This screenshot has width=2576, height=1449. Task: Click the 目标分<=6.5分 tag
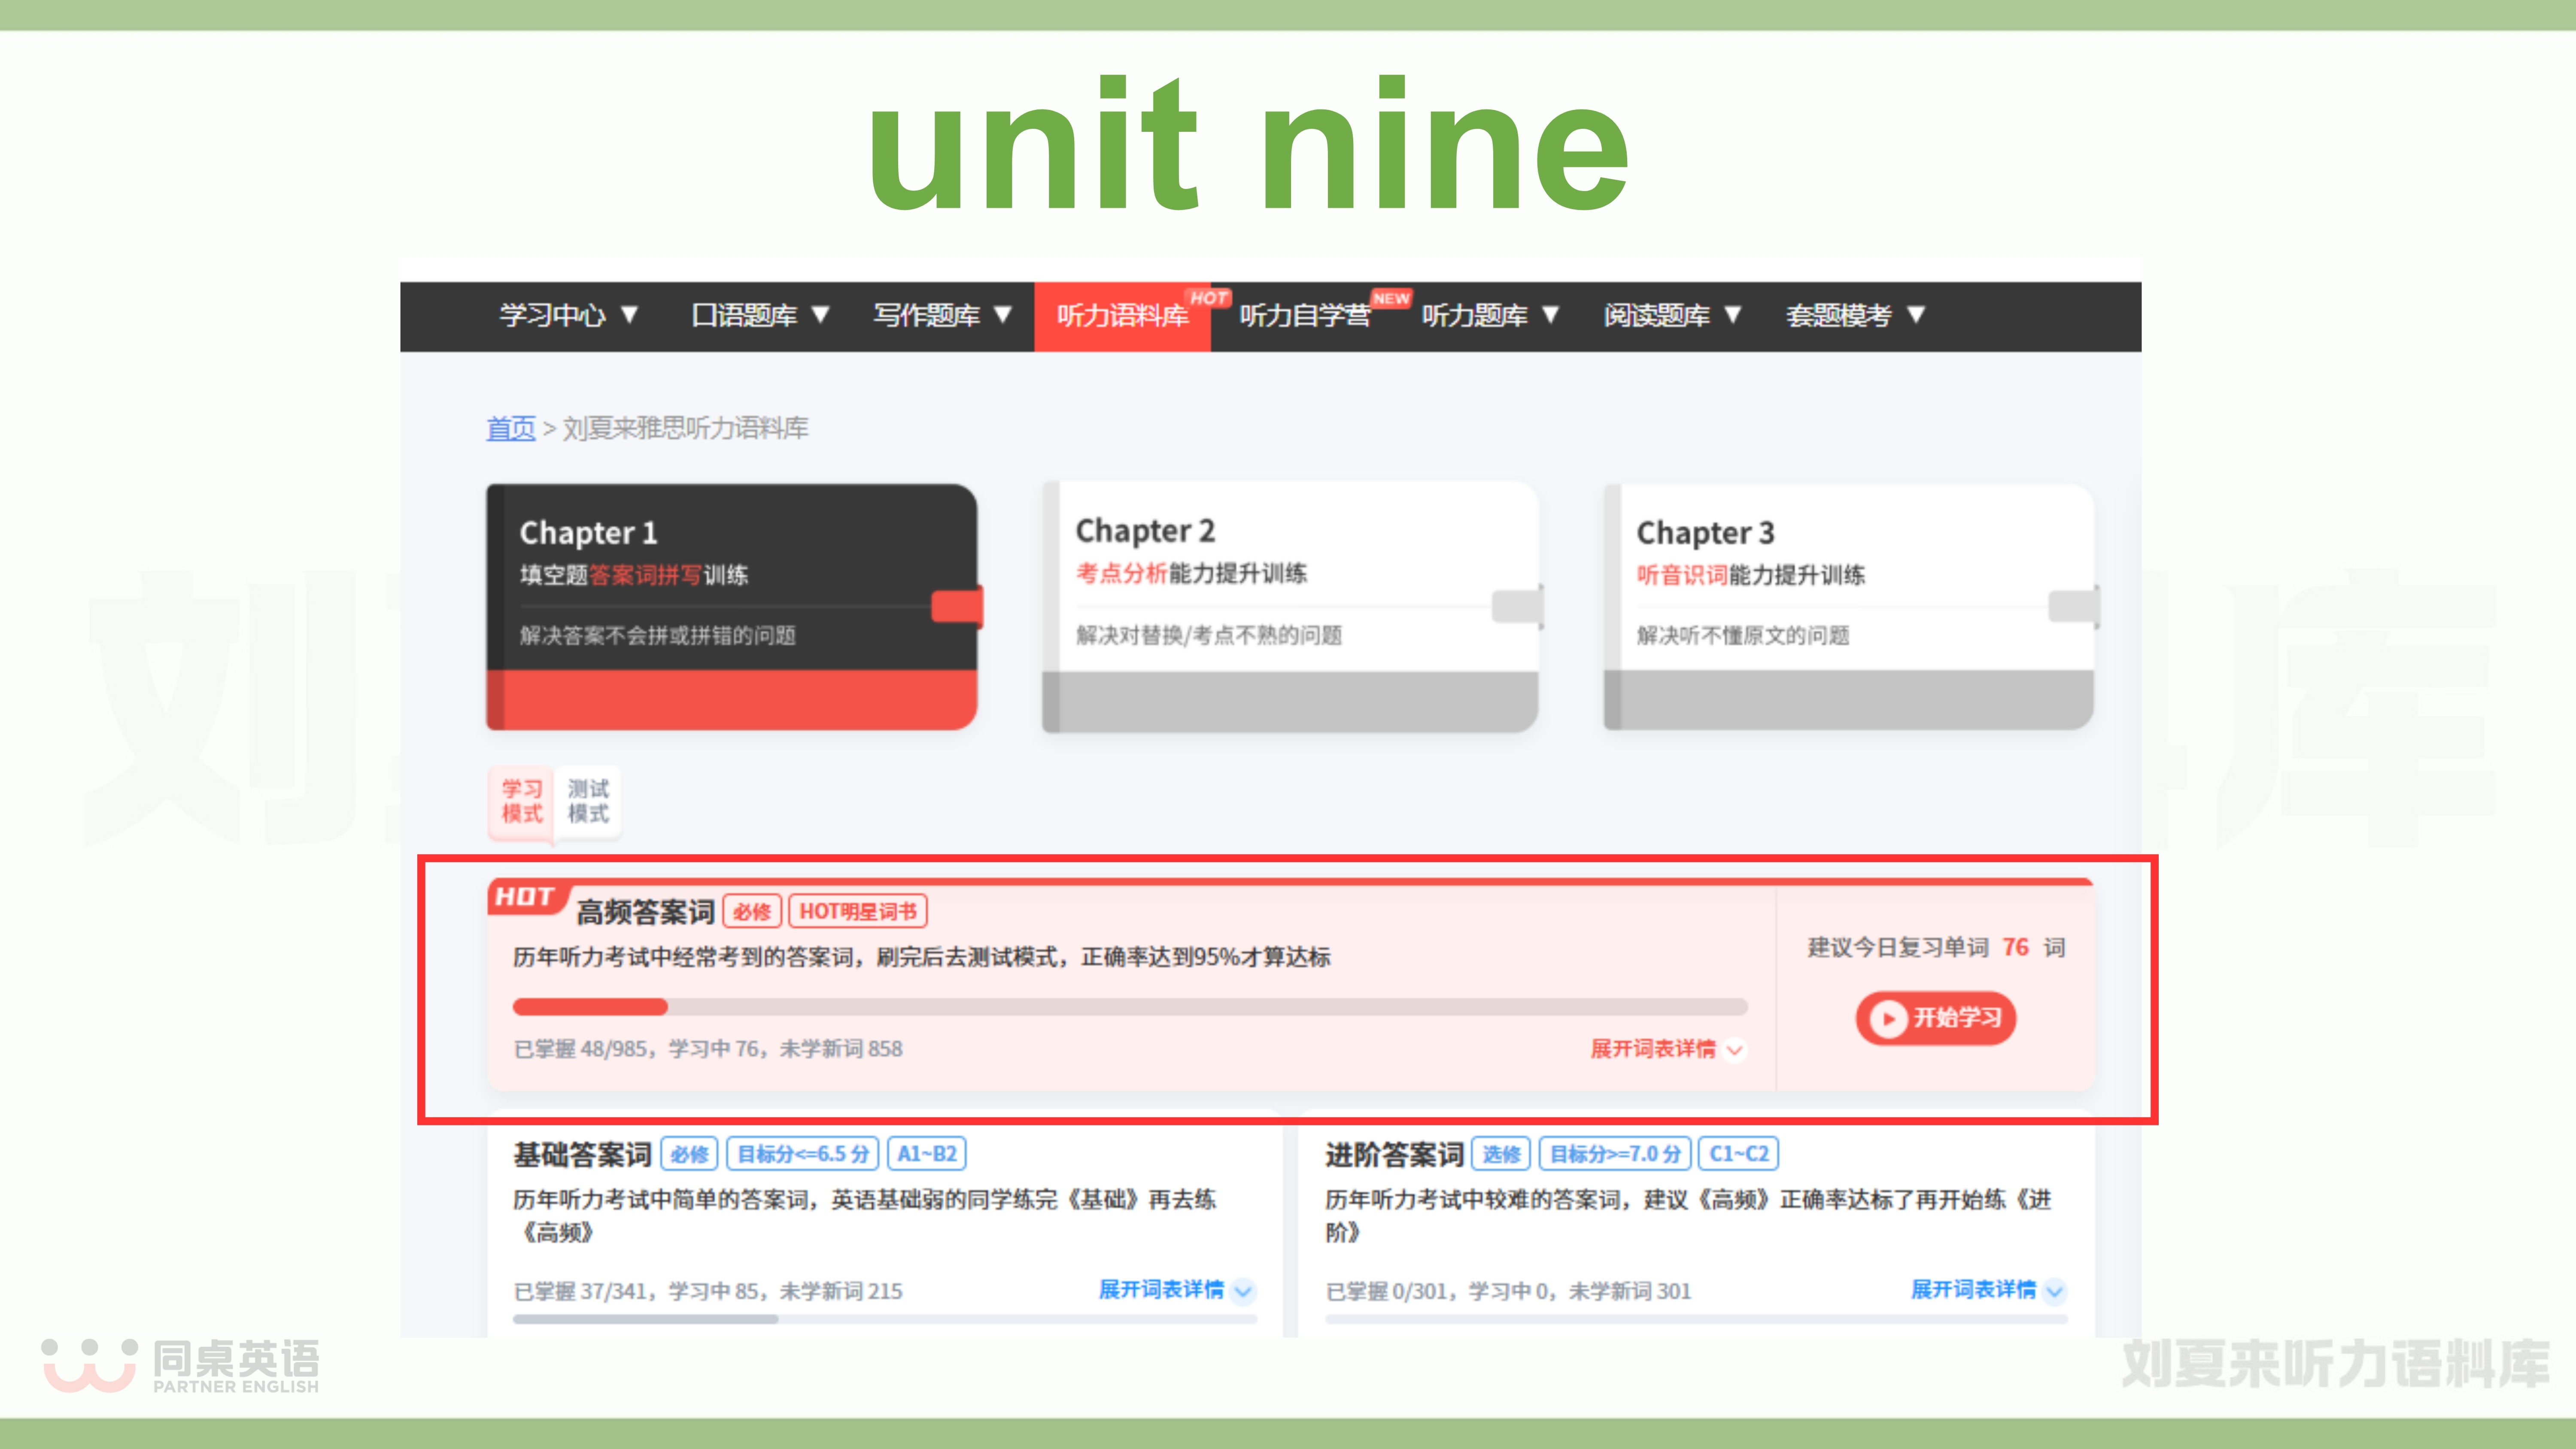pyautogui.click(x=802, y=1154)
